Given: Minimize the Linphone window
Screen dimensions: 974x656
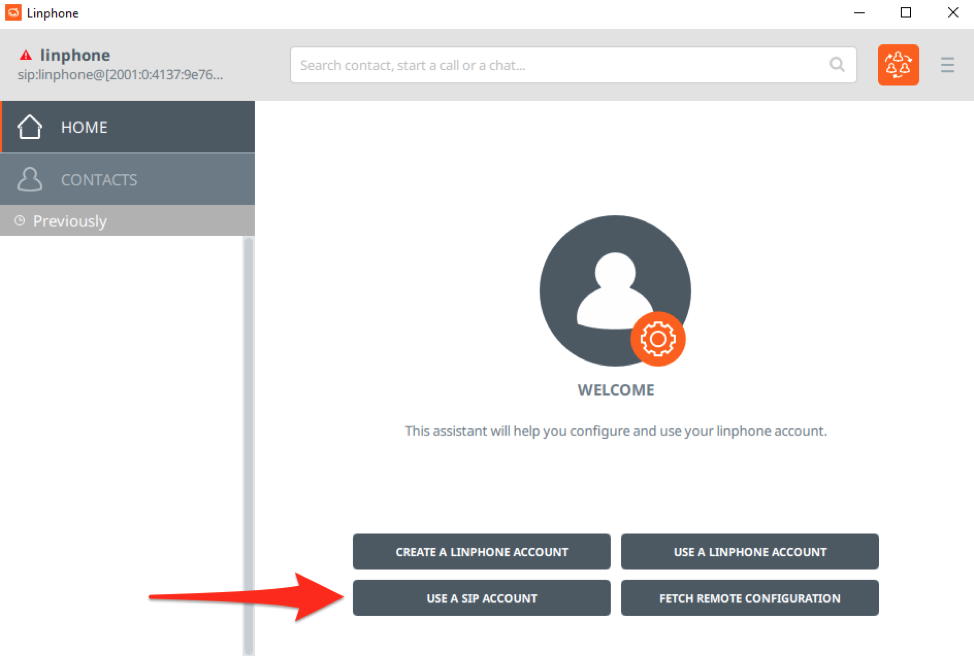Looking at the screenshot, I should pyautogui.click(x=859, y=13).
